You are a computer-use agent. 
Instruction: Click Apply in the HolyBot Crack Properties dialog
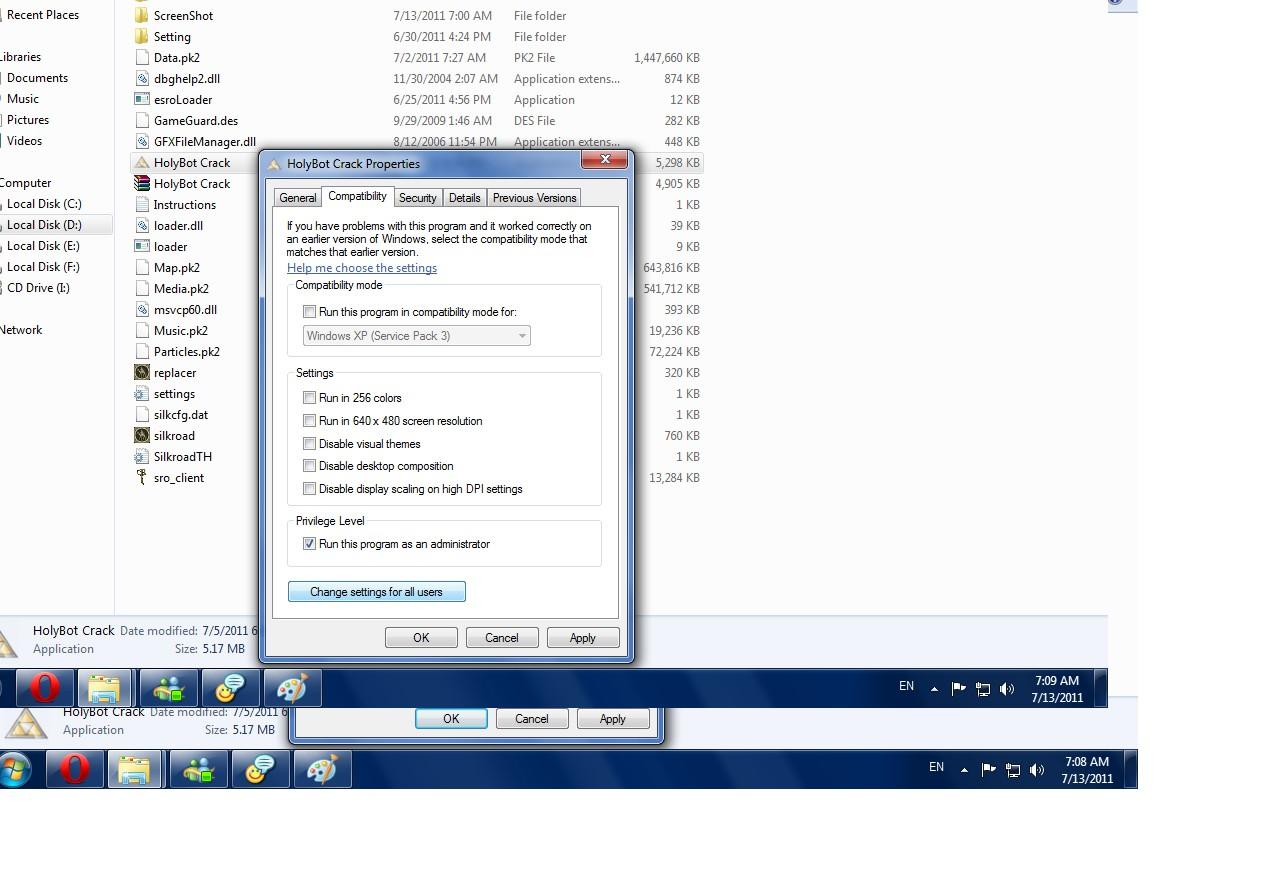point(583,638)
